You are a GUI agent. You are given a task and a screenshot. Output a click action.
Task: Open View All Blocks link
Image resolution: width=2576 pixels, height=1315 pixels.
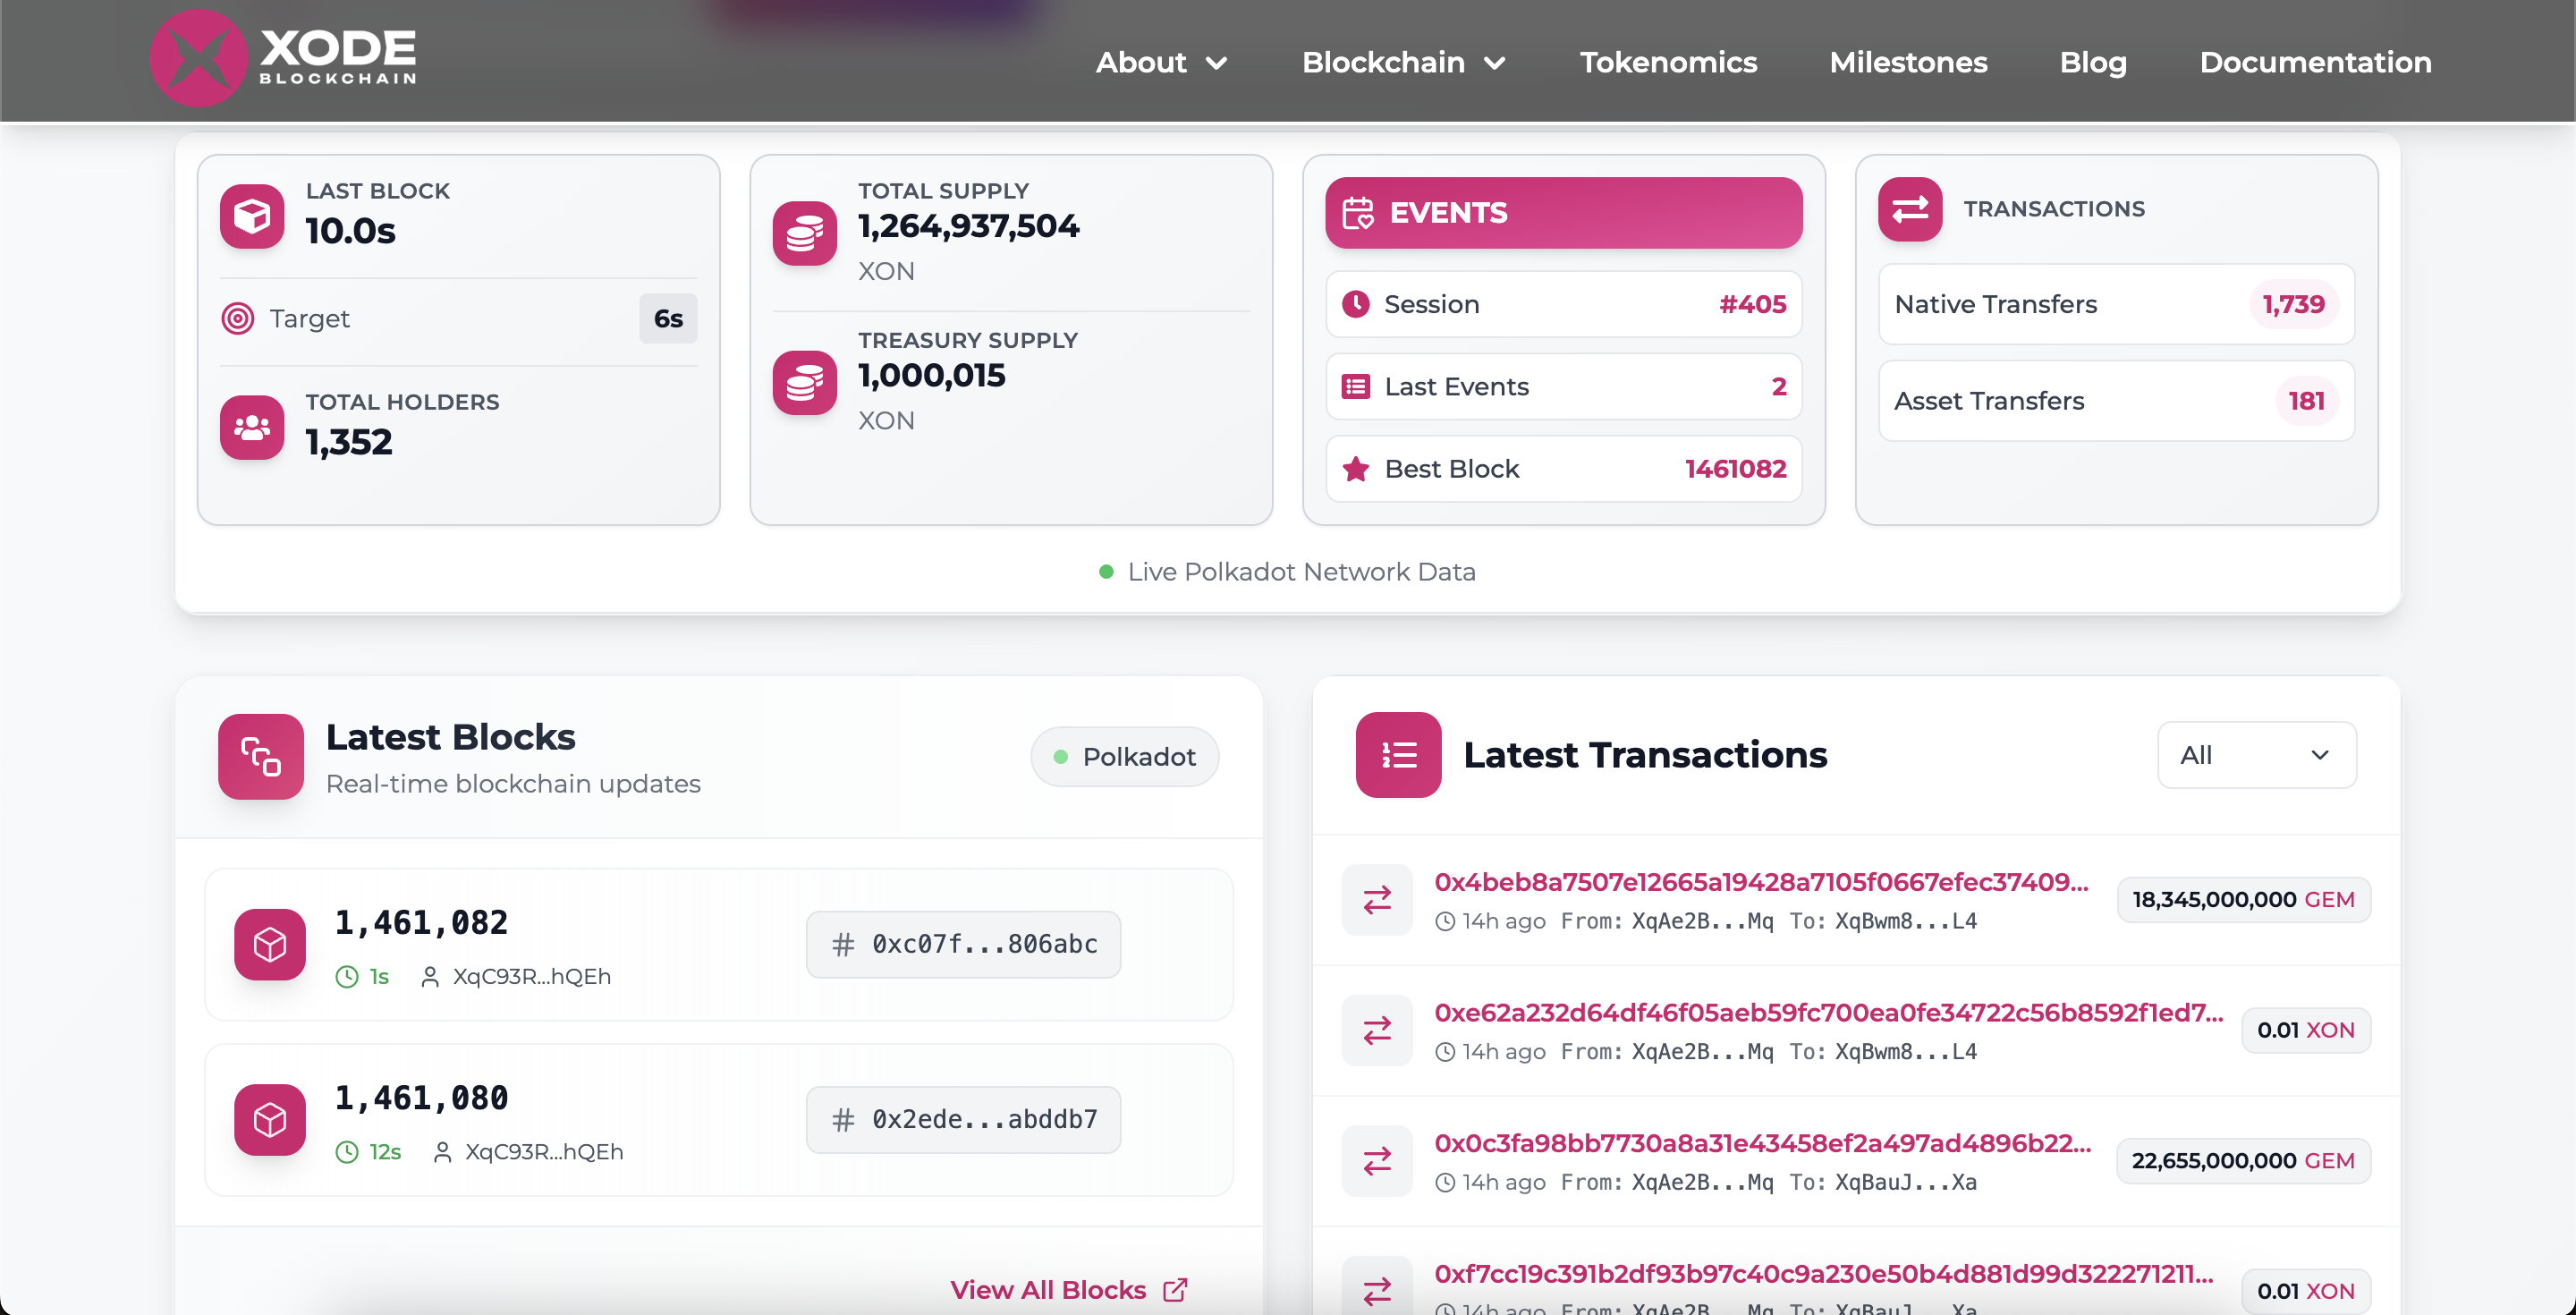point(1068,1290)
